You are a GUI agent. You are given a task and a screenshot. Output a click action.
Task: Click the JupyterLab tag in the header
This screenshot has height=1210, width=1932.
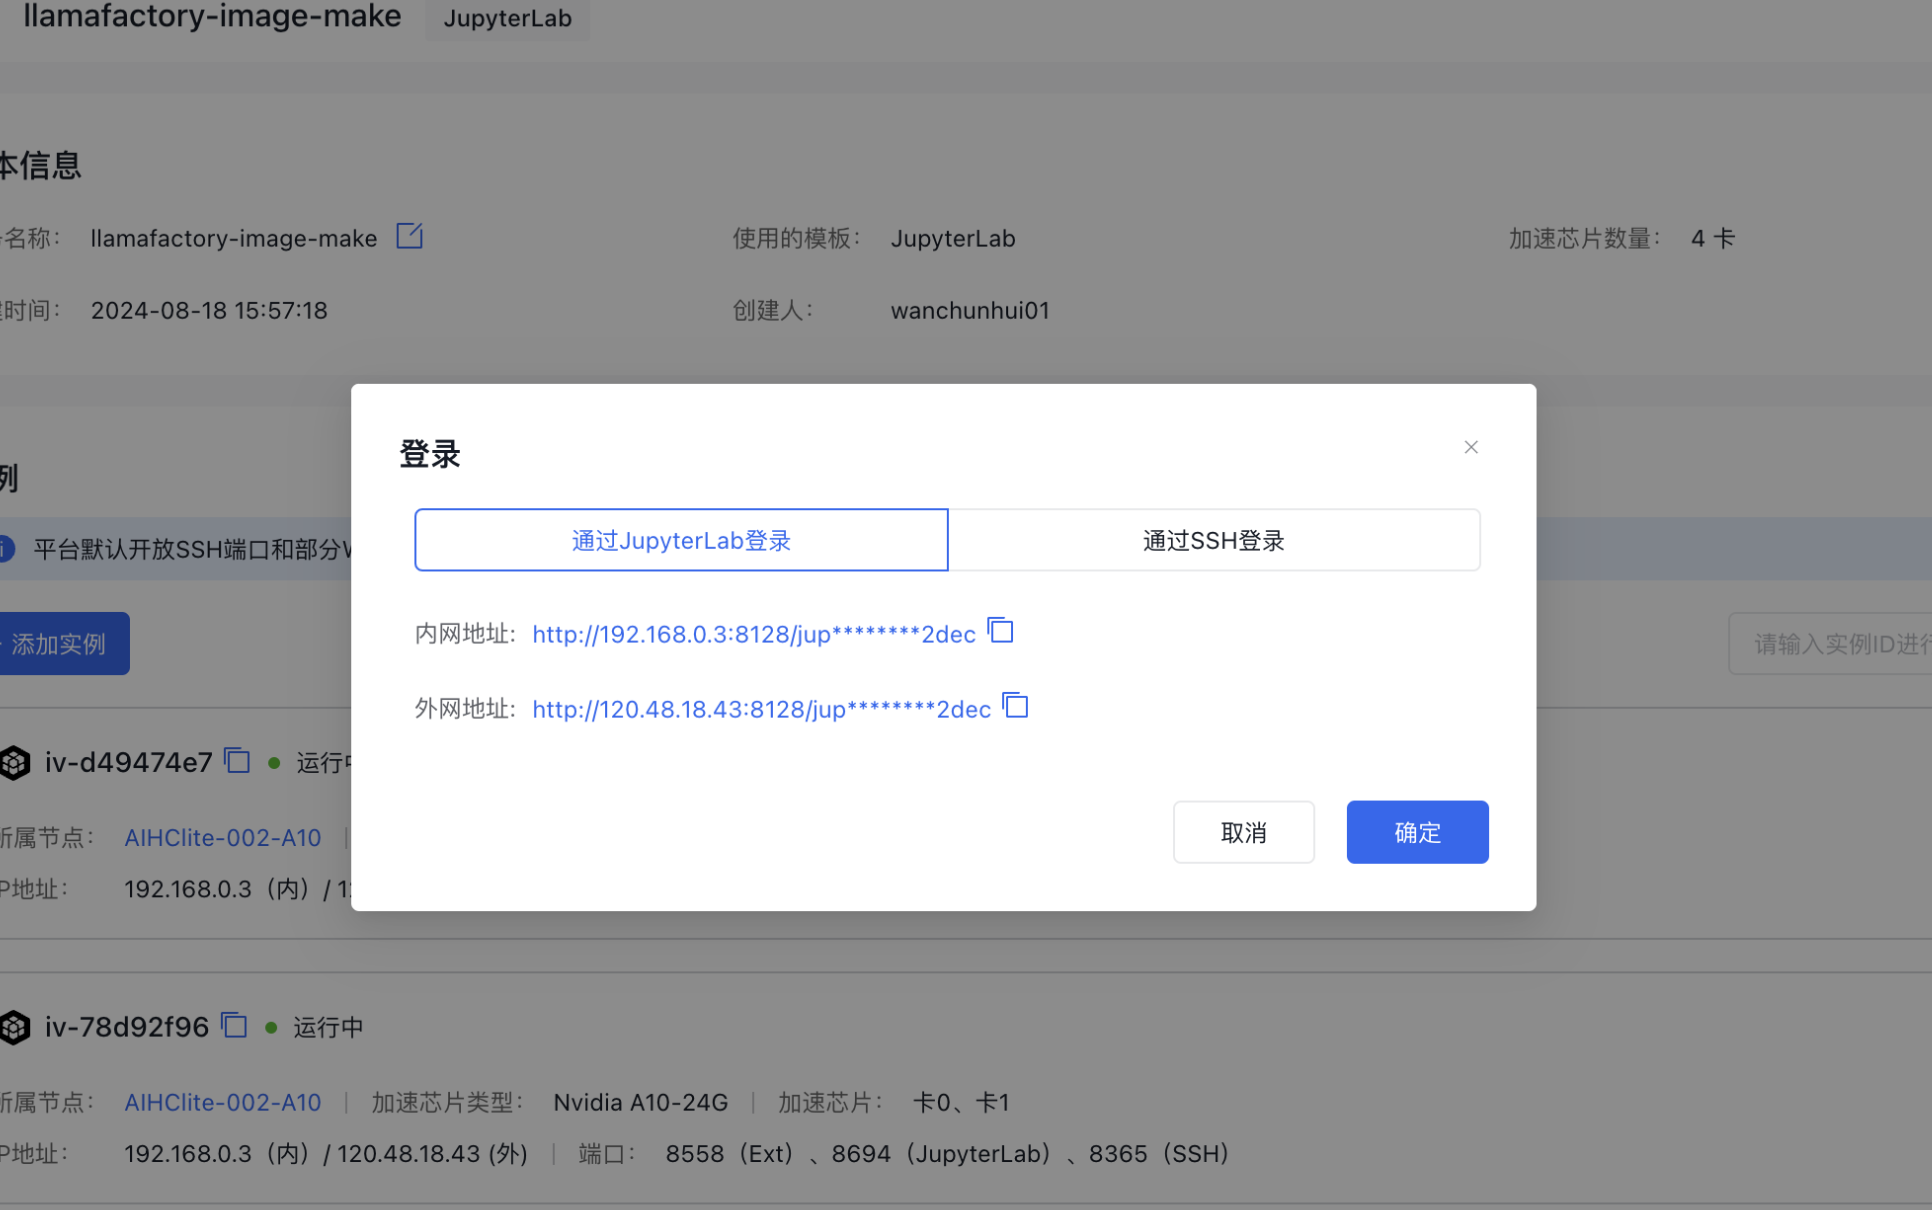(508, 18)
